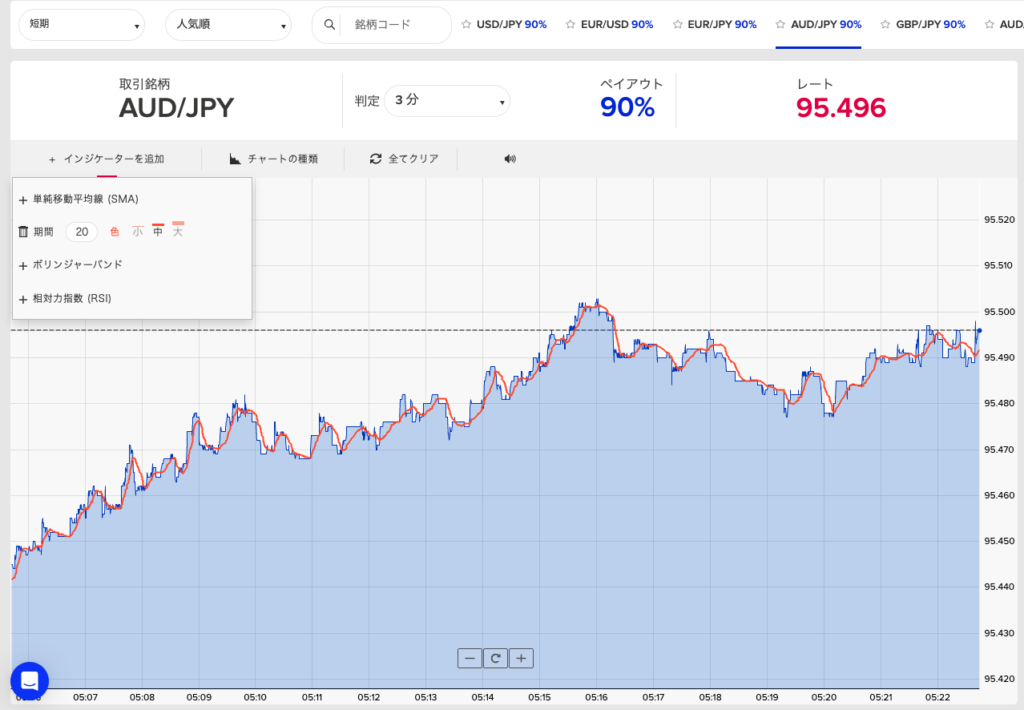Click the zoom out minus chart button
The width and height of the screenshot is (1024, 710).
470,658
